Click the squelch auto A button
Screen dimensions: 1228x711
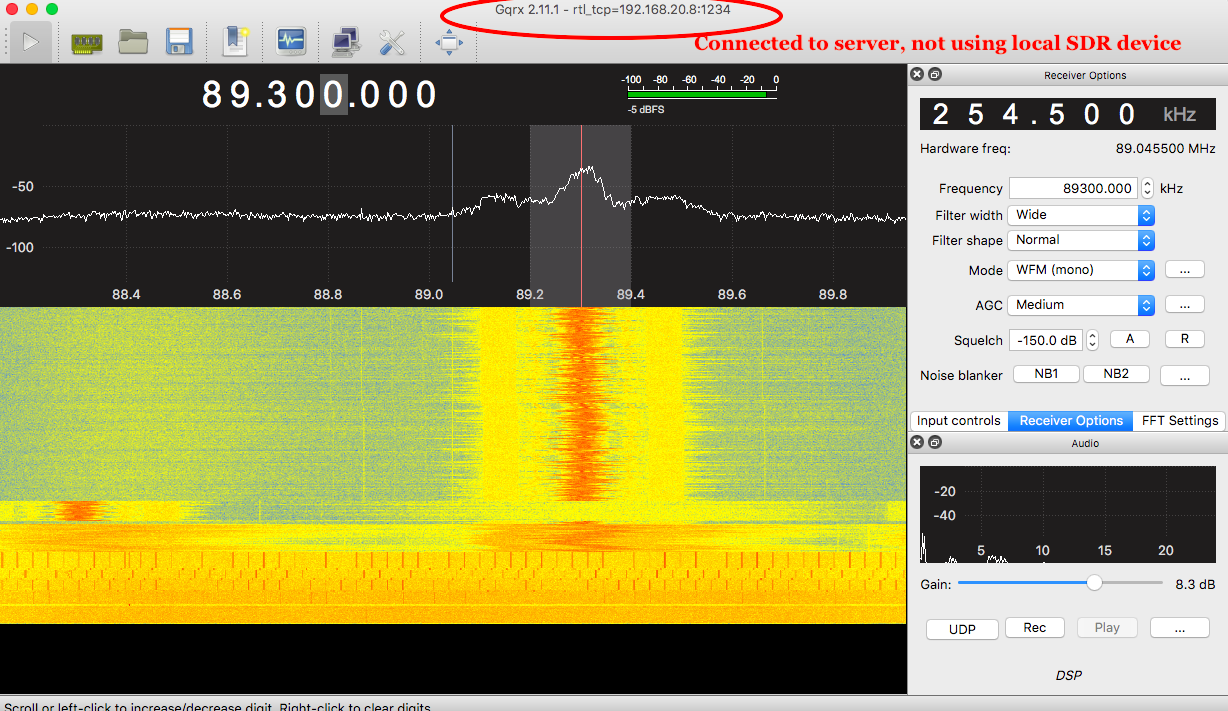pos(1130,339)
